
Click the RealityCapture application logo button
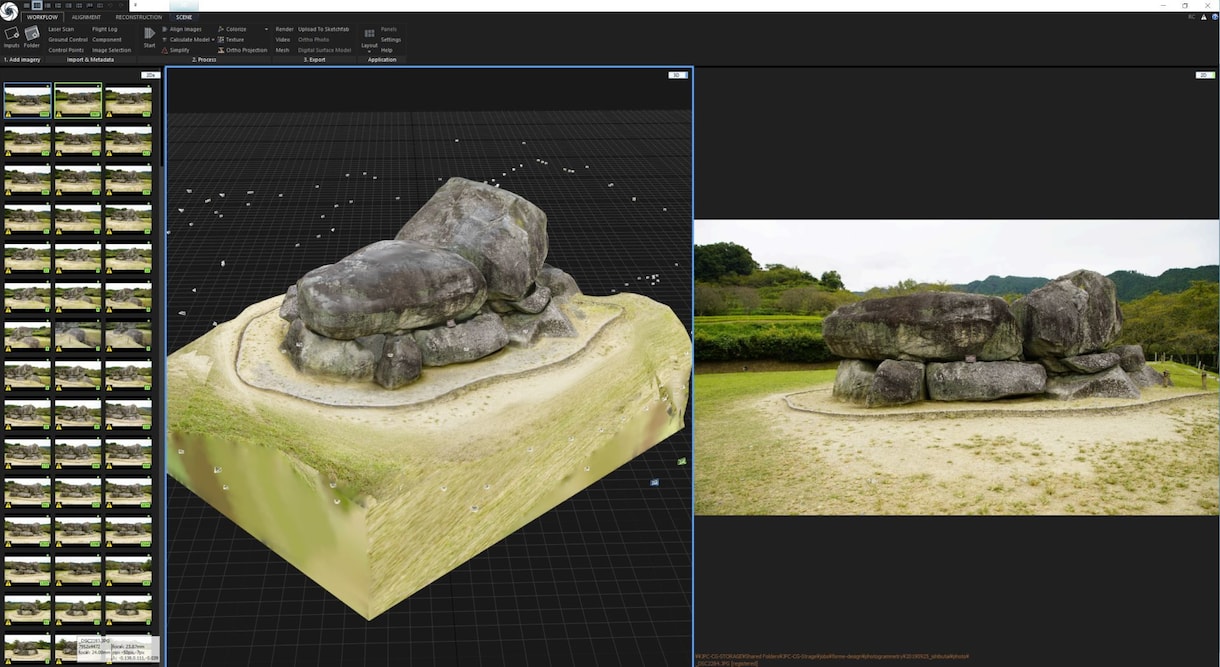[x=9, y=11]
